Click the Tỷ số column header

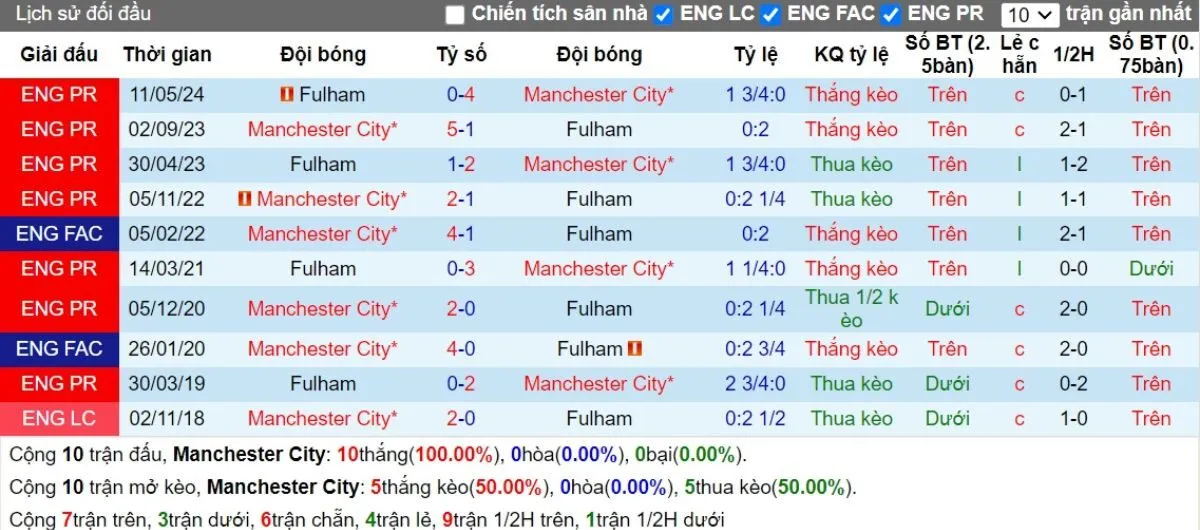pyautogui.click(x=461, y=55)
